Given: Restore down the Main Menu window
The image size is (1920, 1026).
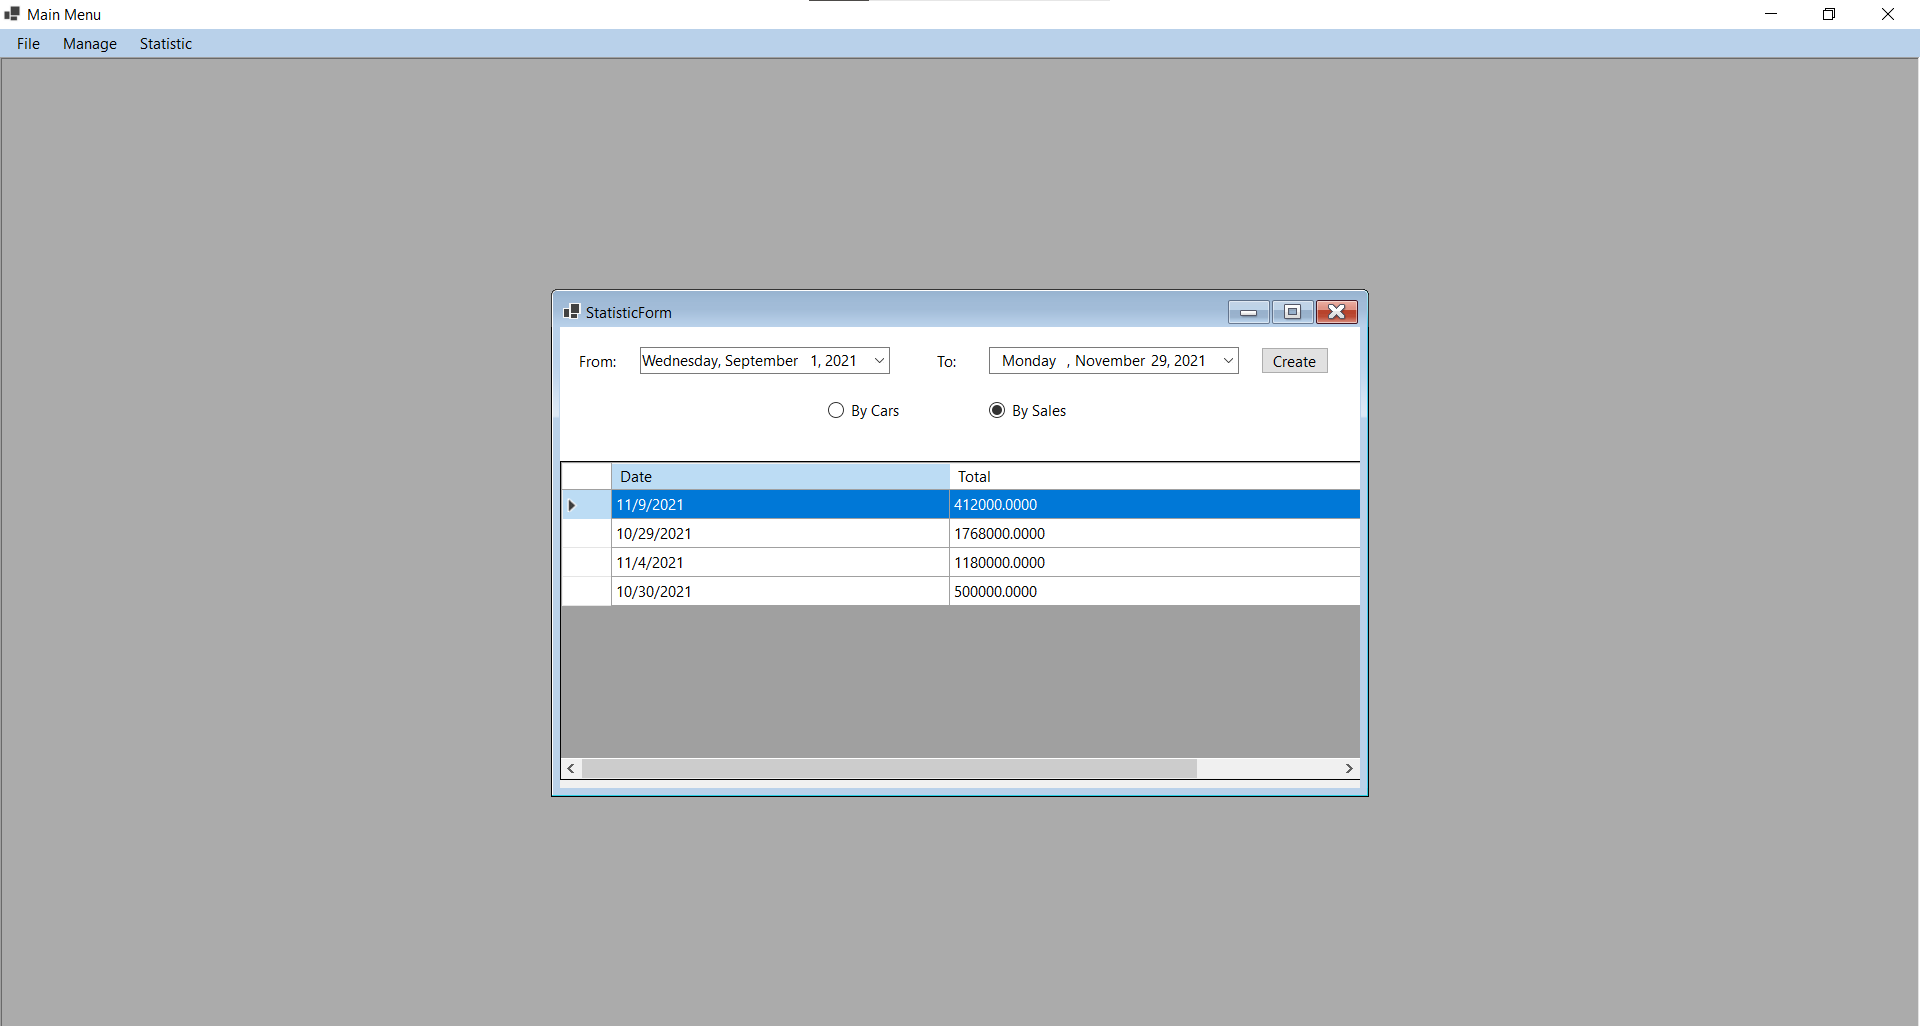Looking at the screenshot, I should [1829, 14].
